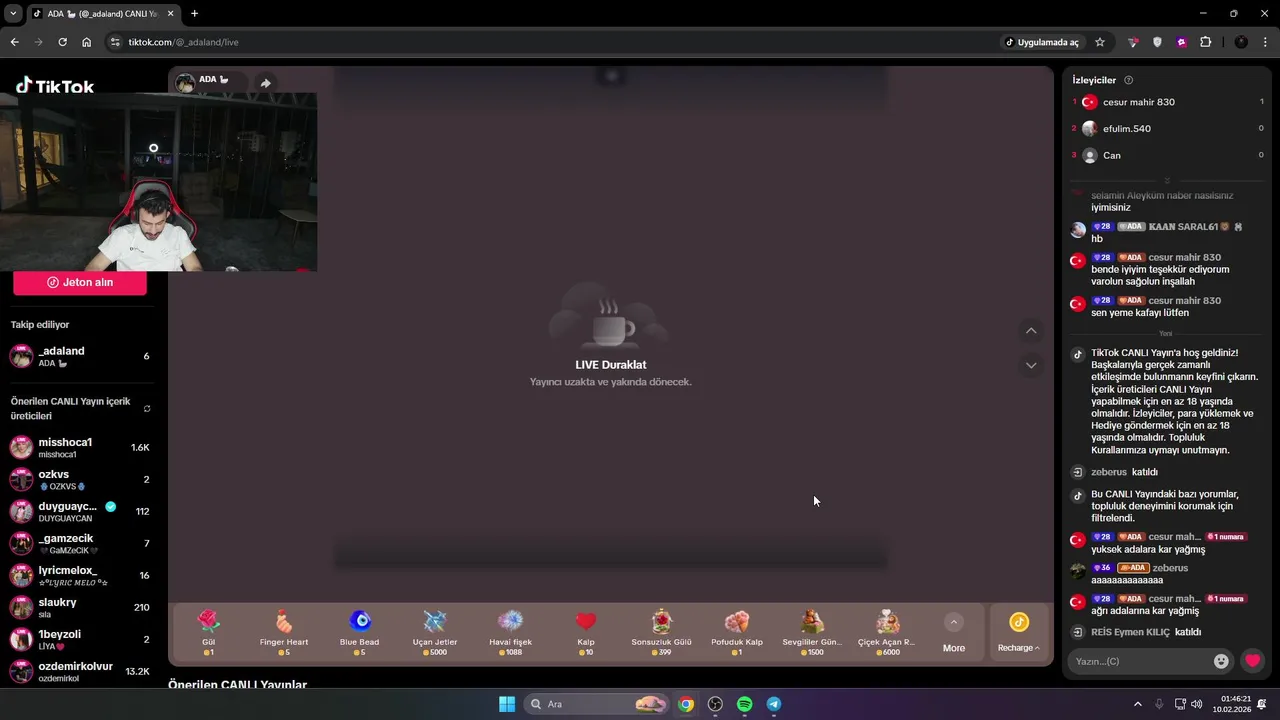Open the ADA streamer profile avatar
The height and width of the screenshot is (720, 1280).
[x=185, y=82]
